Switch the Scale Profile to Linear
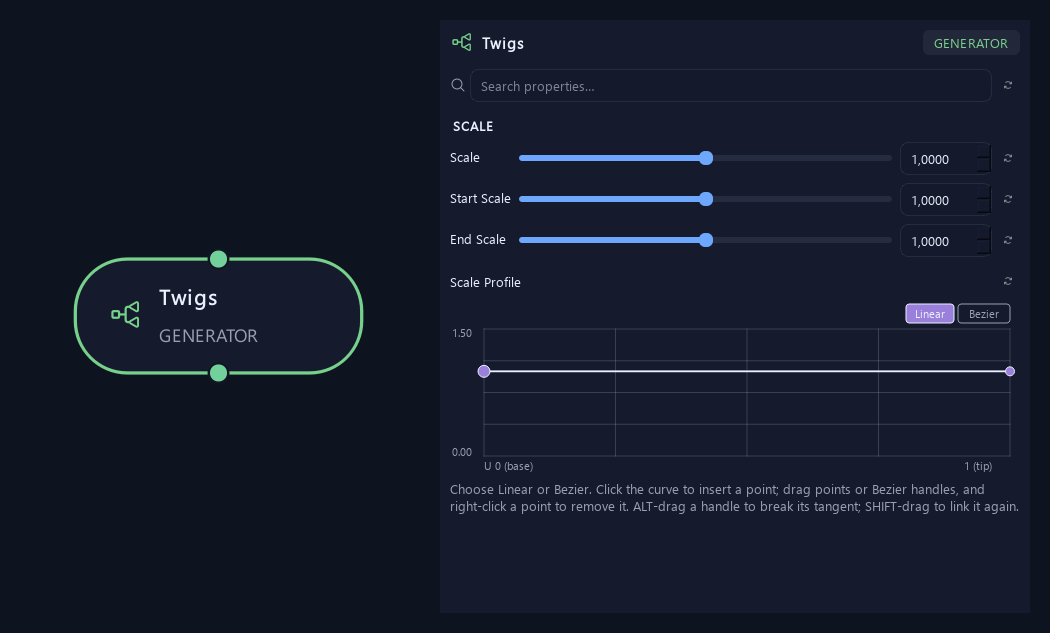 (929, 313)
